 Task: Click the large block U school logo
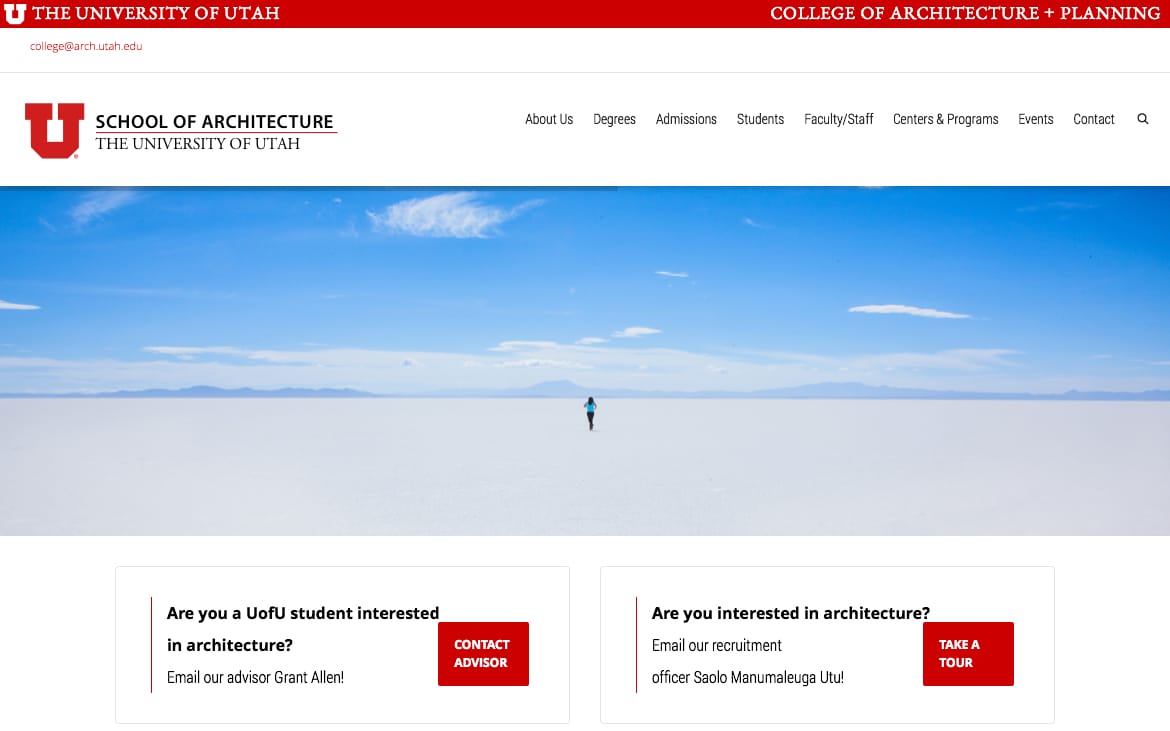[x=54, y=131]
